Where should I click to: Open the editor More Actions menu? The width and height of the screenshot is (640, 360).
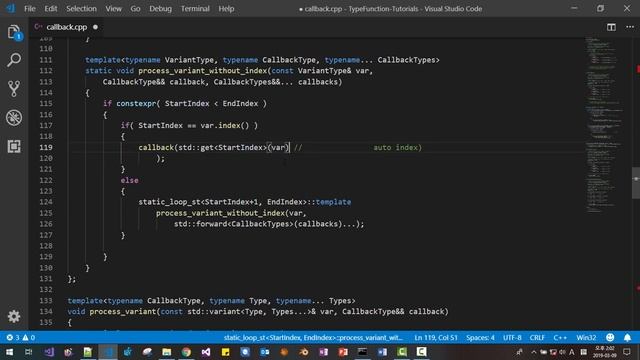point(630,27)
